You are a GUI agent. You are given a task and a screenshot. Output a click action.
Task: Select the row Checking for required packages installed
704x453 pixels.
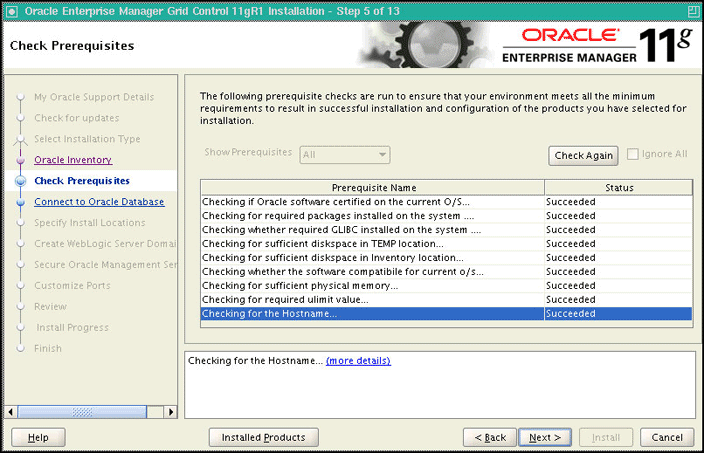446,216
